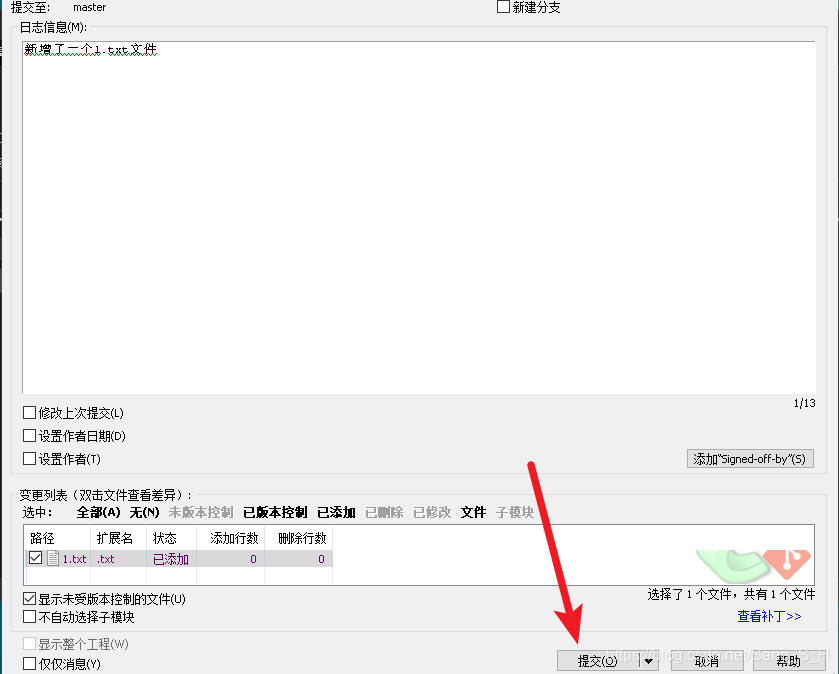Screen dimensions: 839x674
Task: Open the 提交至 master branch selector
Action: 89,7
